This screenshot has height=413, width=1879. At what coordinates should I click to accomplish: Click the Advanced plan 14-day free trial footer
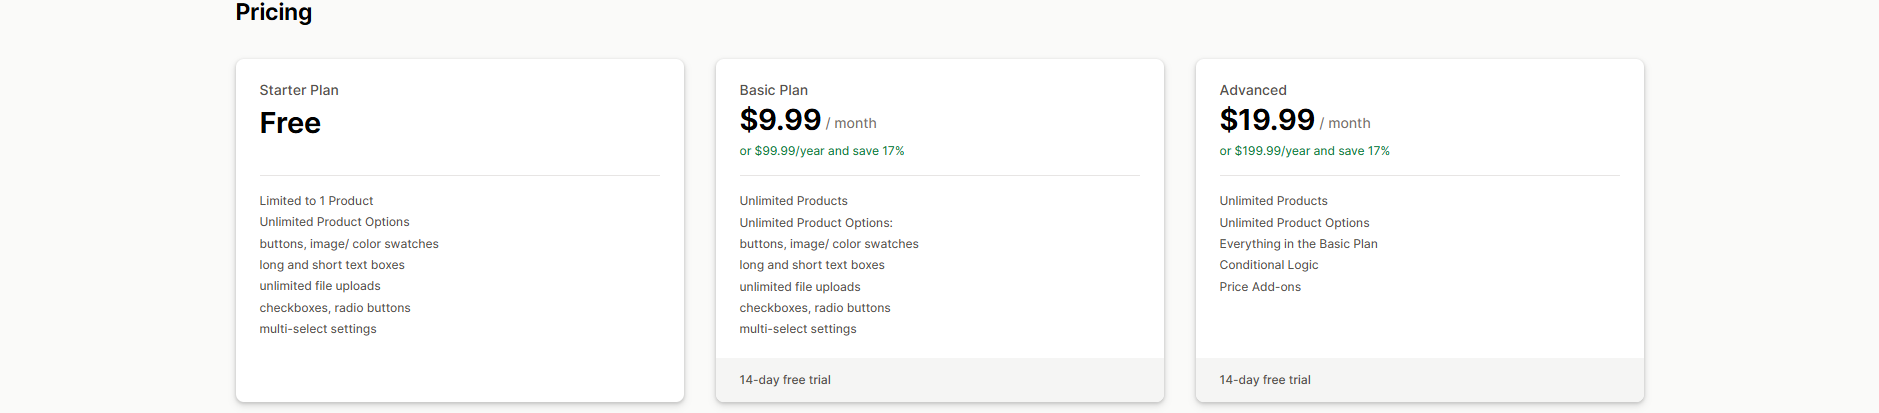(x=1265, y=380)
